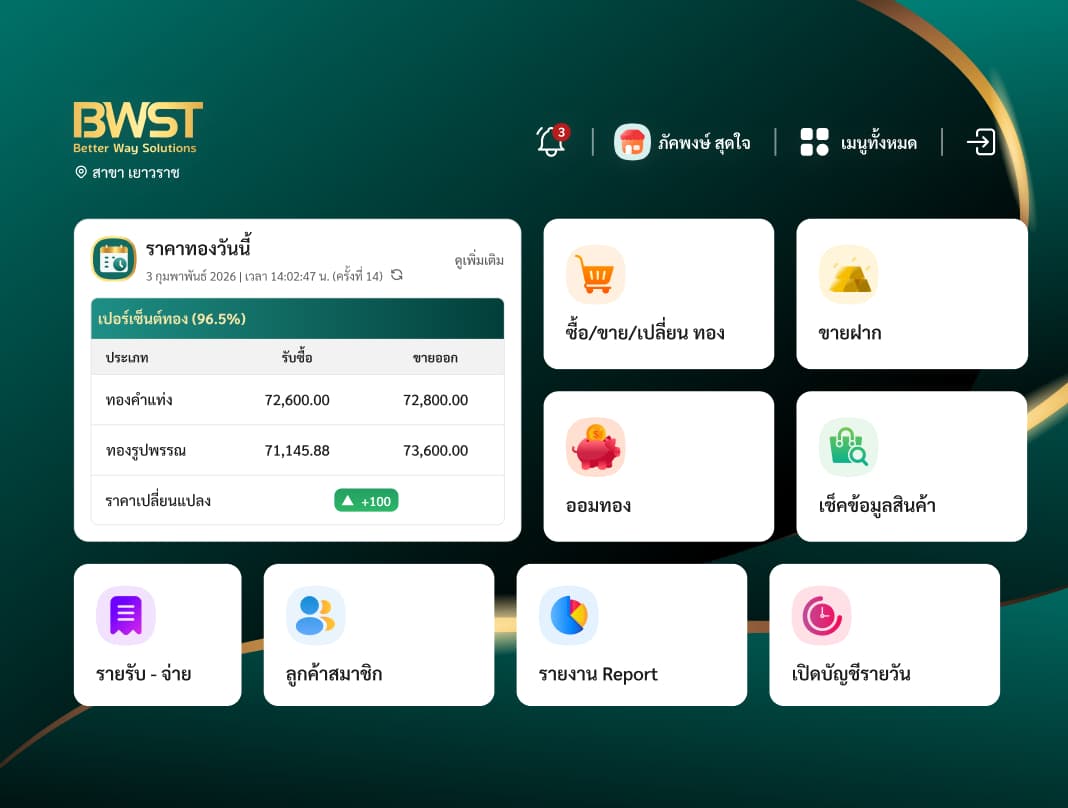Open the ดูเพิ่มเติม link
The height and width of the screenshot is (808, 1068).
click(x=479, y=260)
